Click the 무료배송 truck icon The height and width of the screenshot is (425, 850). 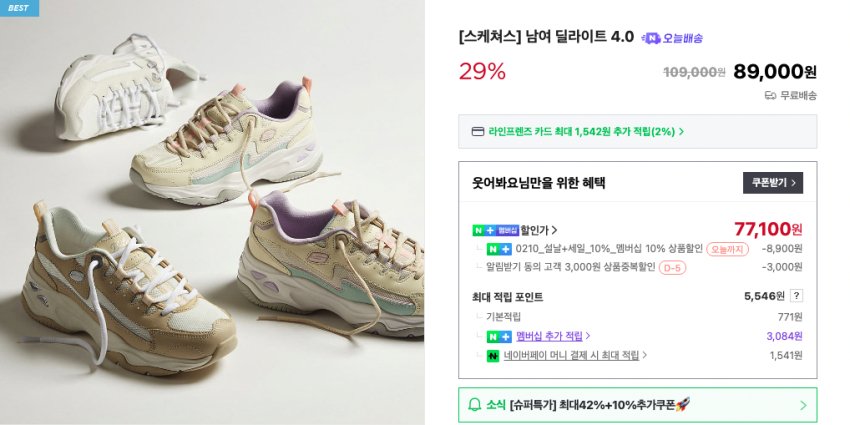pyautogui.click(x=770, y=96)
